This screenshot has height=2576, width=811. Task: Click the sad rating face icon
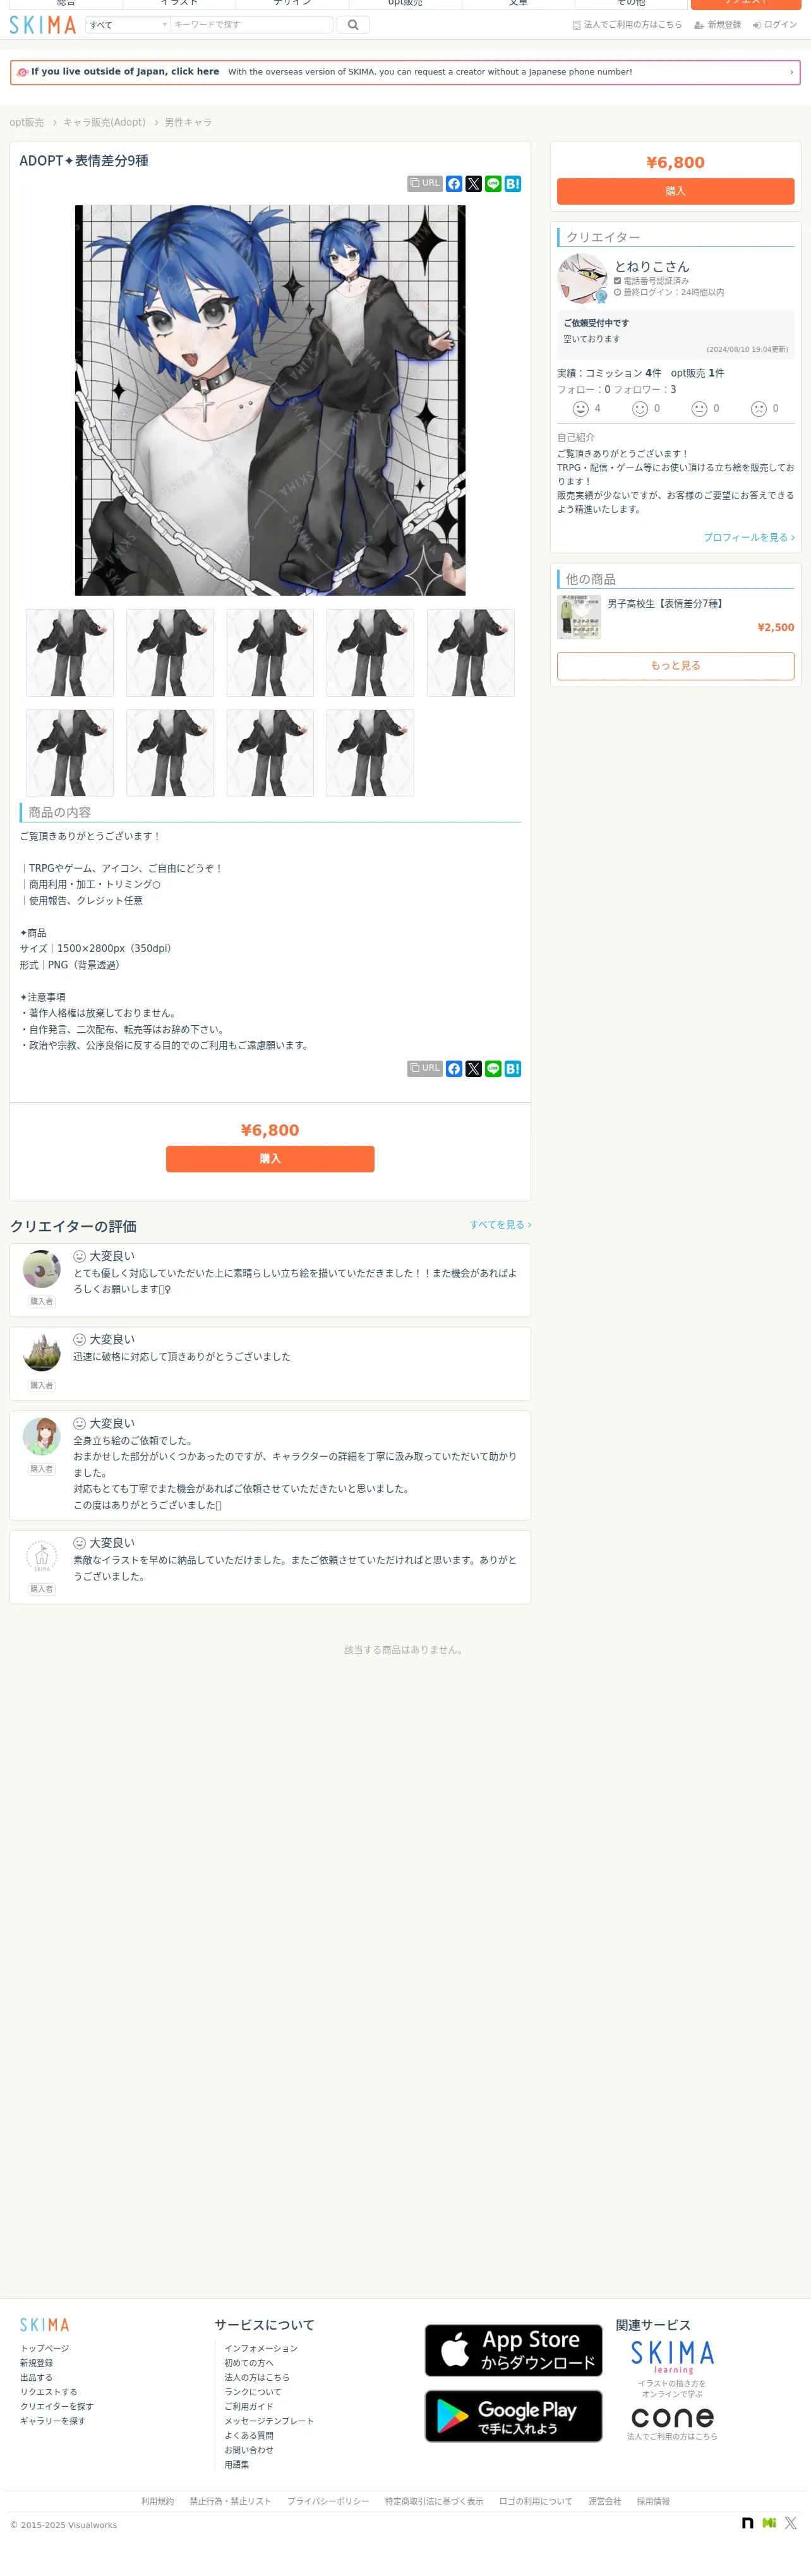pyautogui.click(x=759, y=408)
